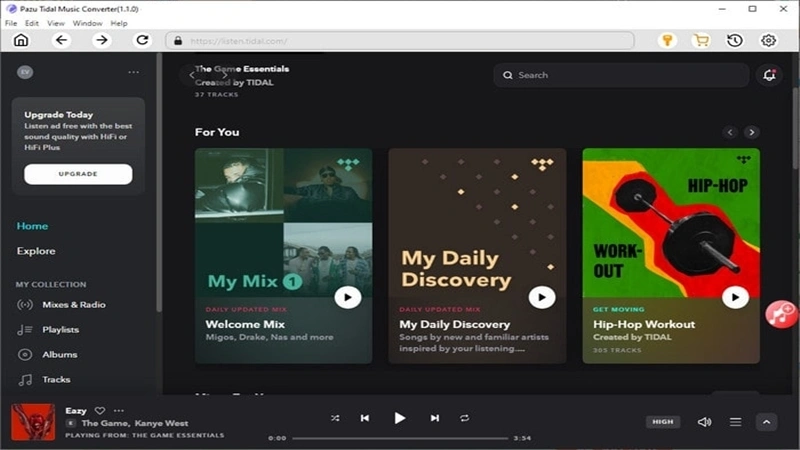Toggle shuffle playback
The width and height of the screenshot is (800, 450).
(335, 418)
